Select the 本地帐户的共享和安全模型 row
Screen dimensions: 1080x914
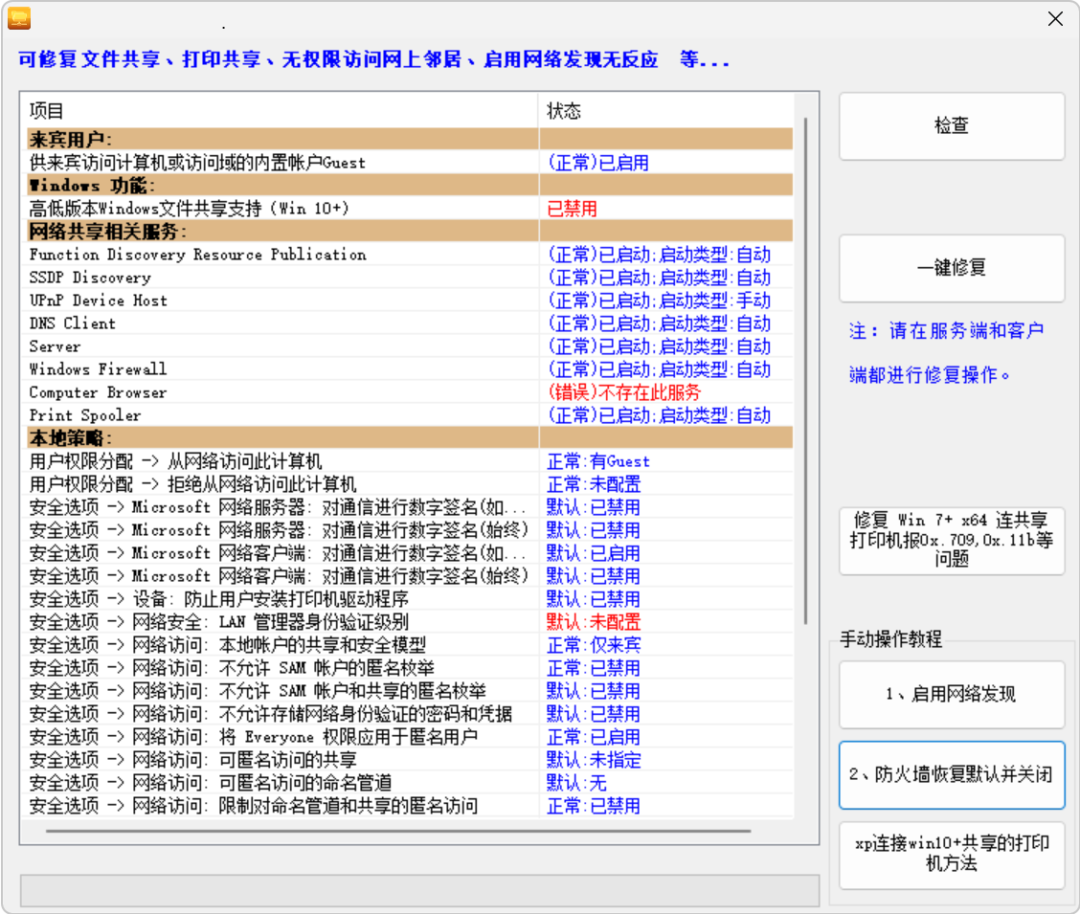coord(411,645)
